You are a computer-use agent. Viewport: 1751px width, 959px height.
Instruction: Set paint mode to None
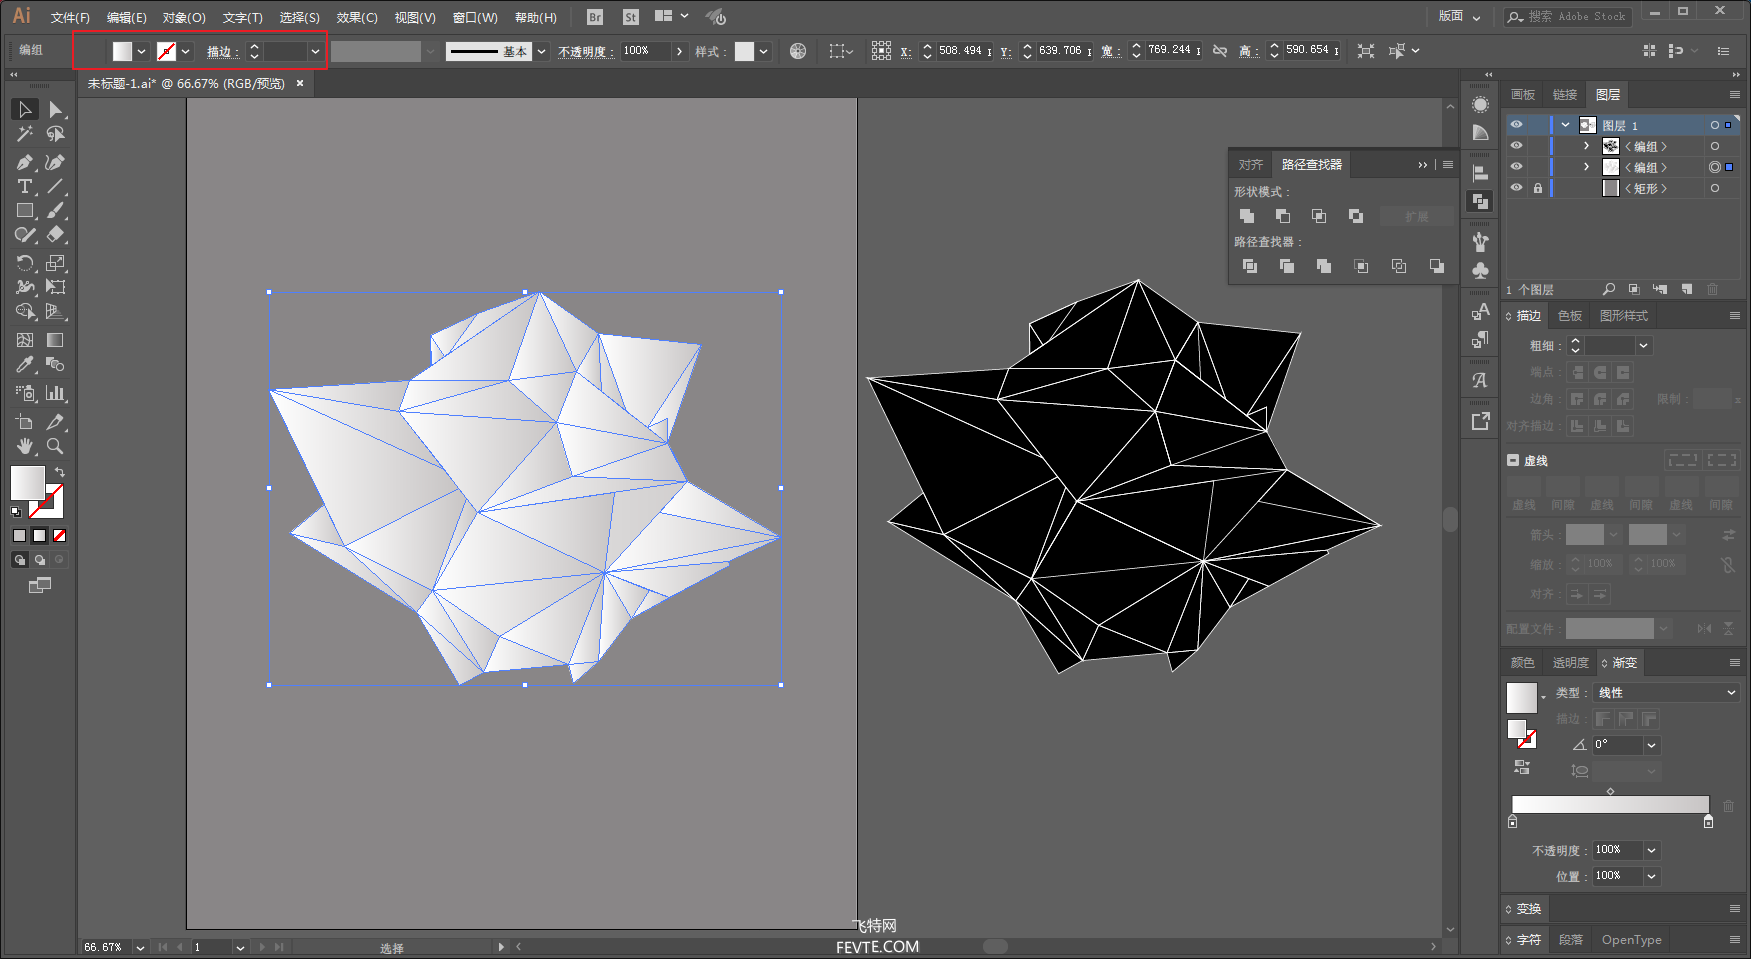tap(60, 536)
